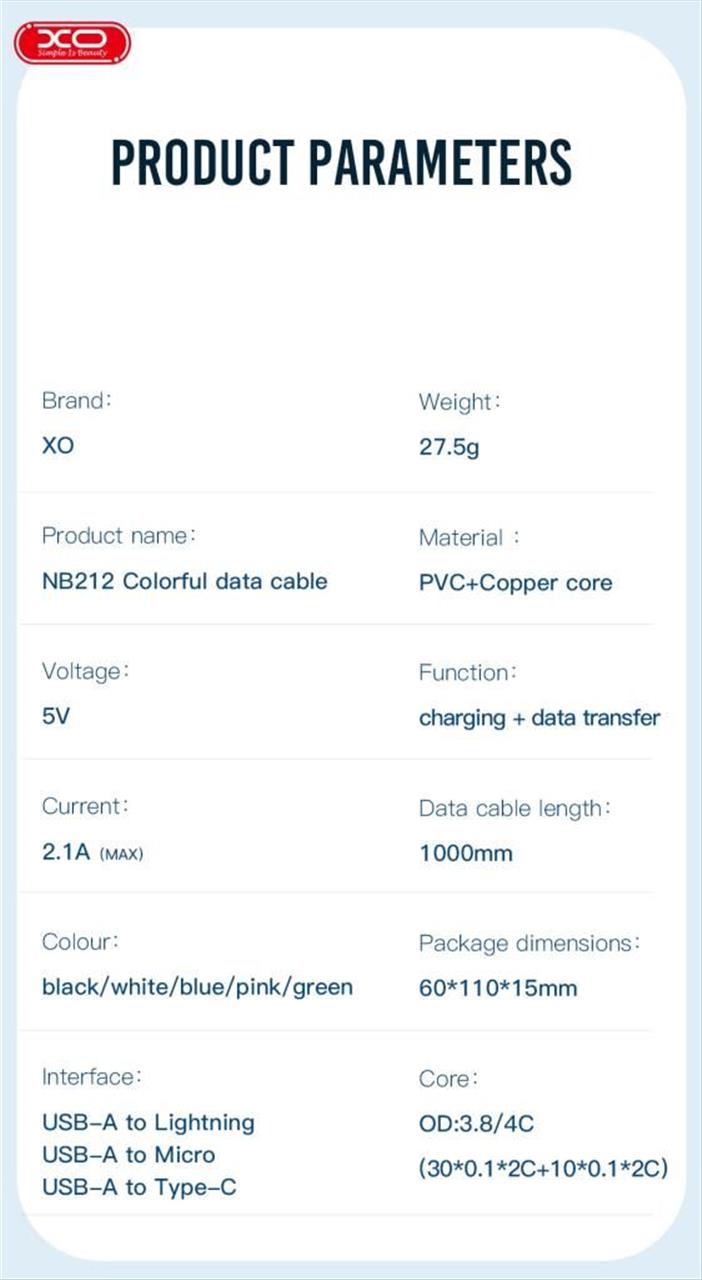Click the Weight value 27.5g
702x1280 pixels.
449,447
